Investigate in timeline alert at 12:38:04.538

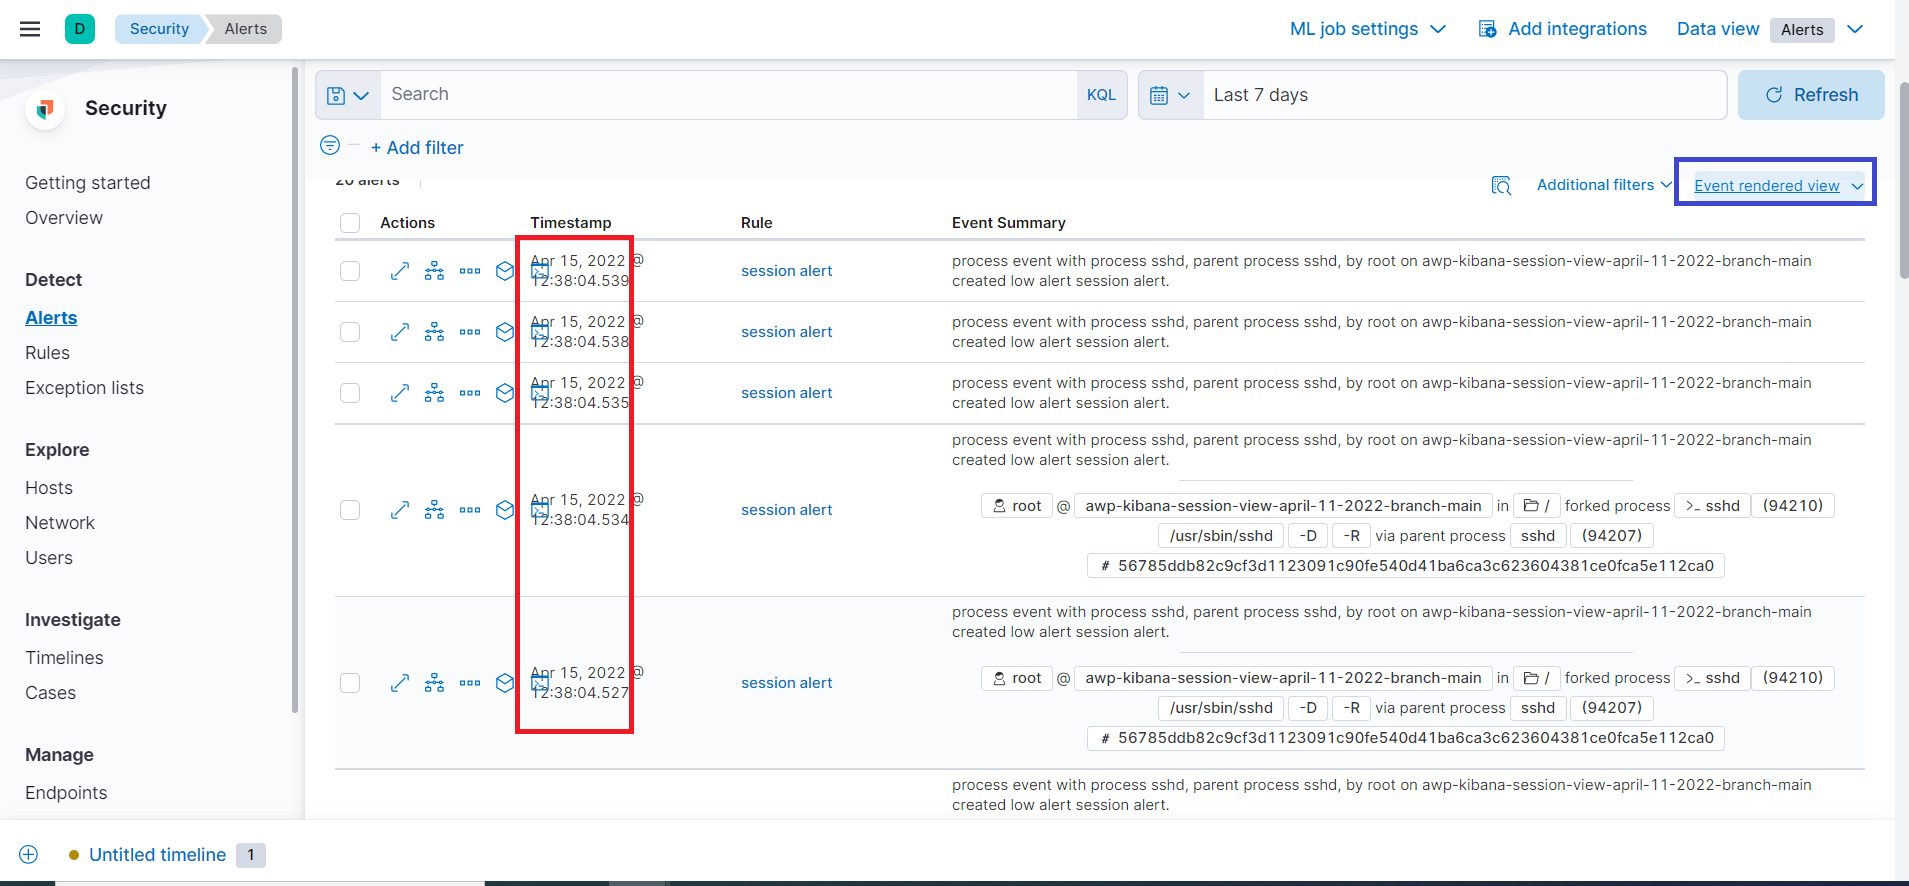(x=505, y=332)
